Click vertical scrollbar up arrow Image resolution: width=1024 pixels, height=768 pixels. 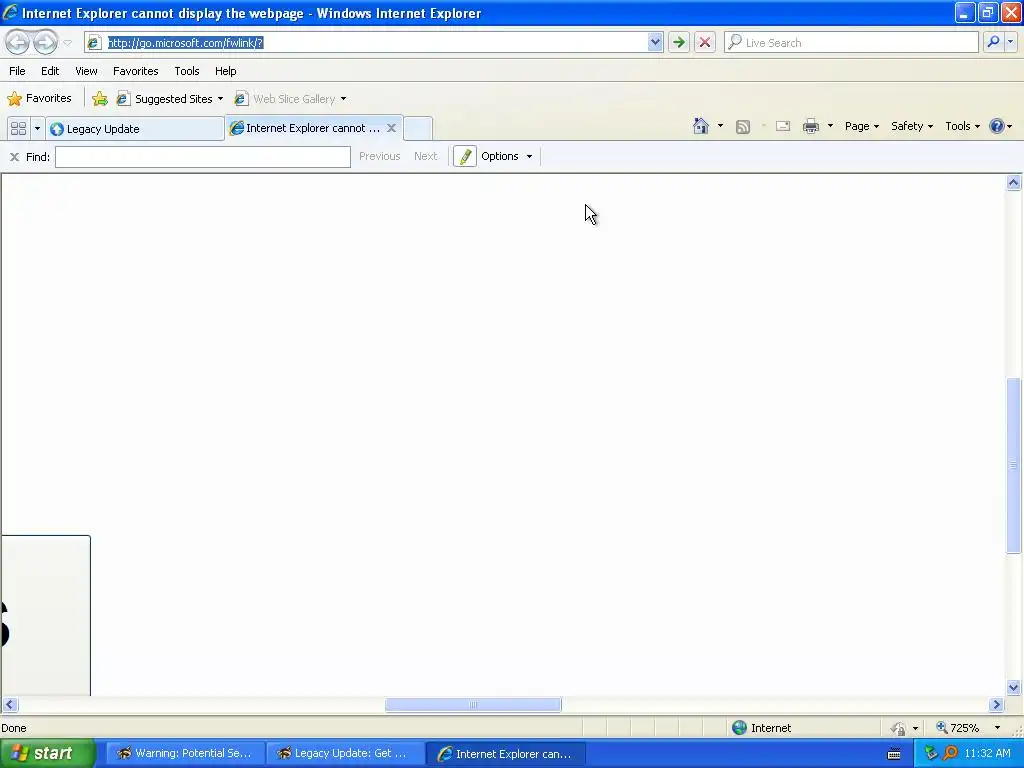tap(1014, 182)
